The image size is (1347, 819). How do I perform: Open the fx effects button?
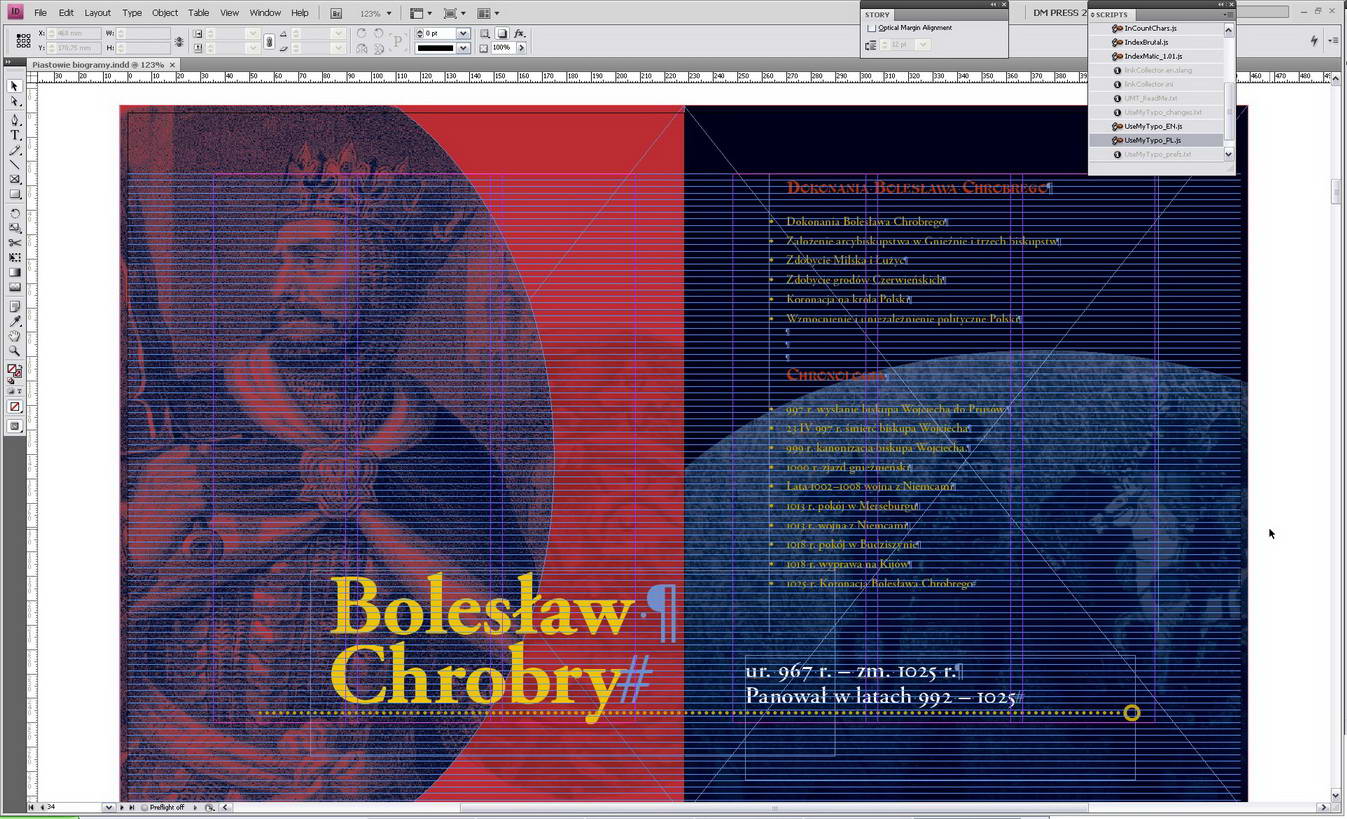[519, 33]
